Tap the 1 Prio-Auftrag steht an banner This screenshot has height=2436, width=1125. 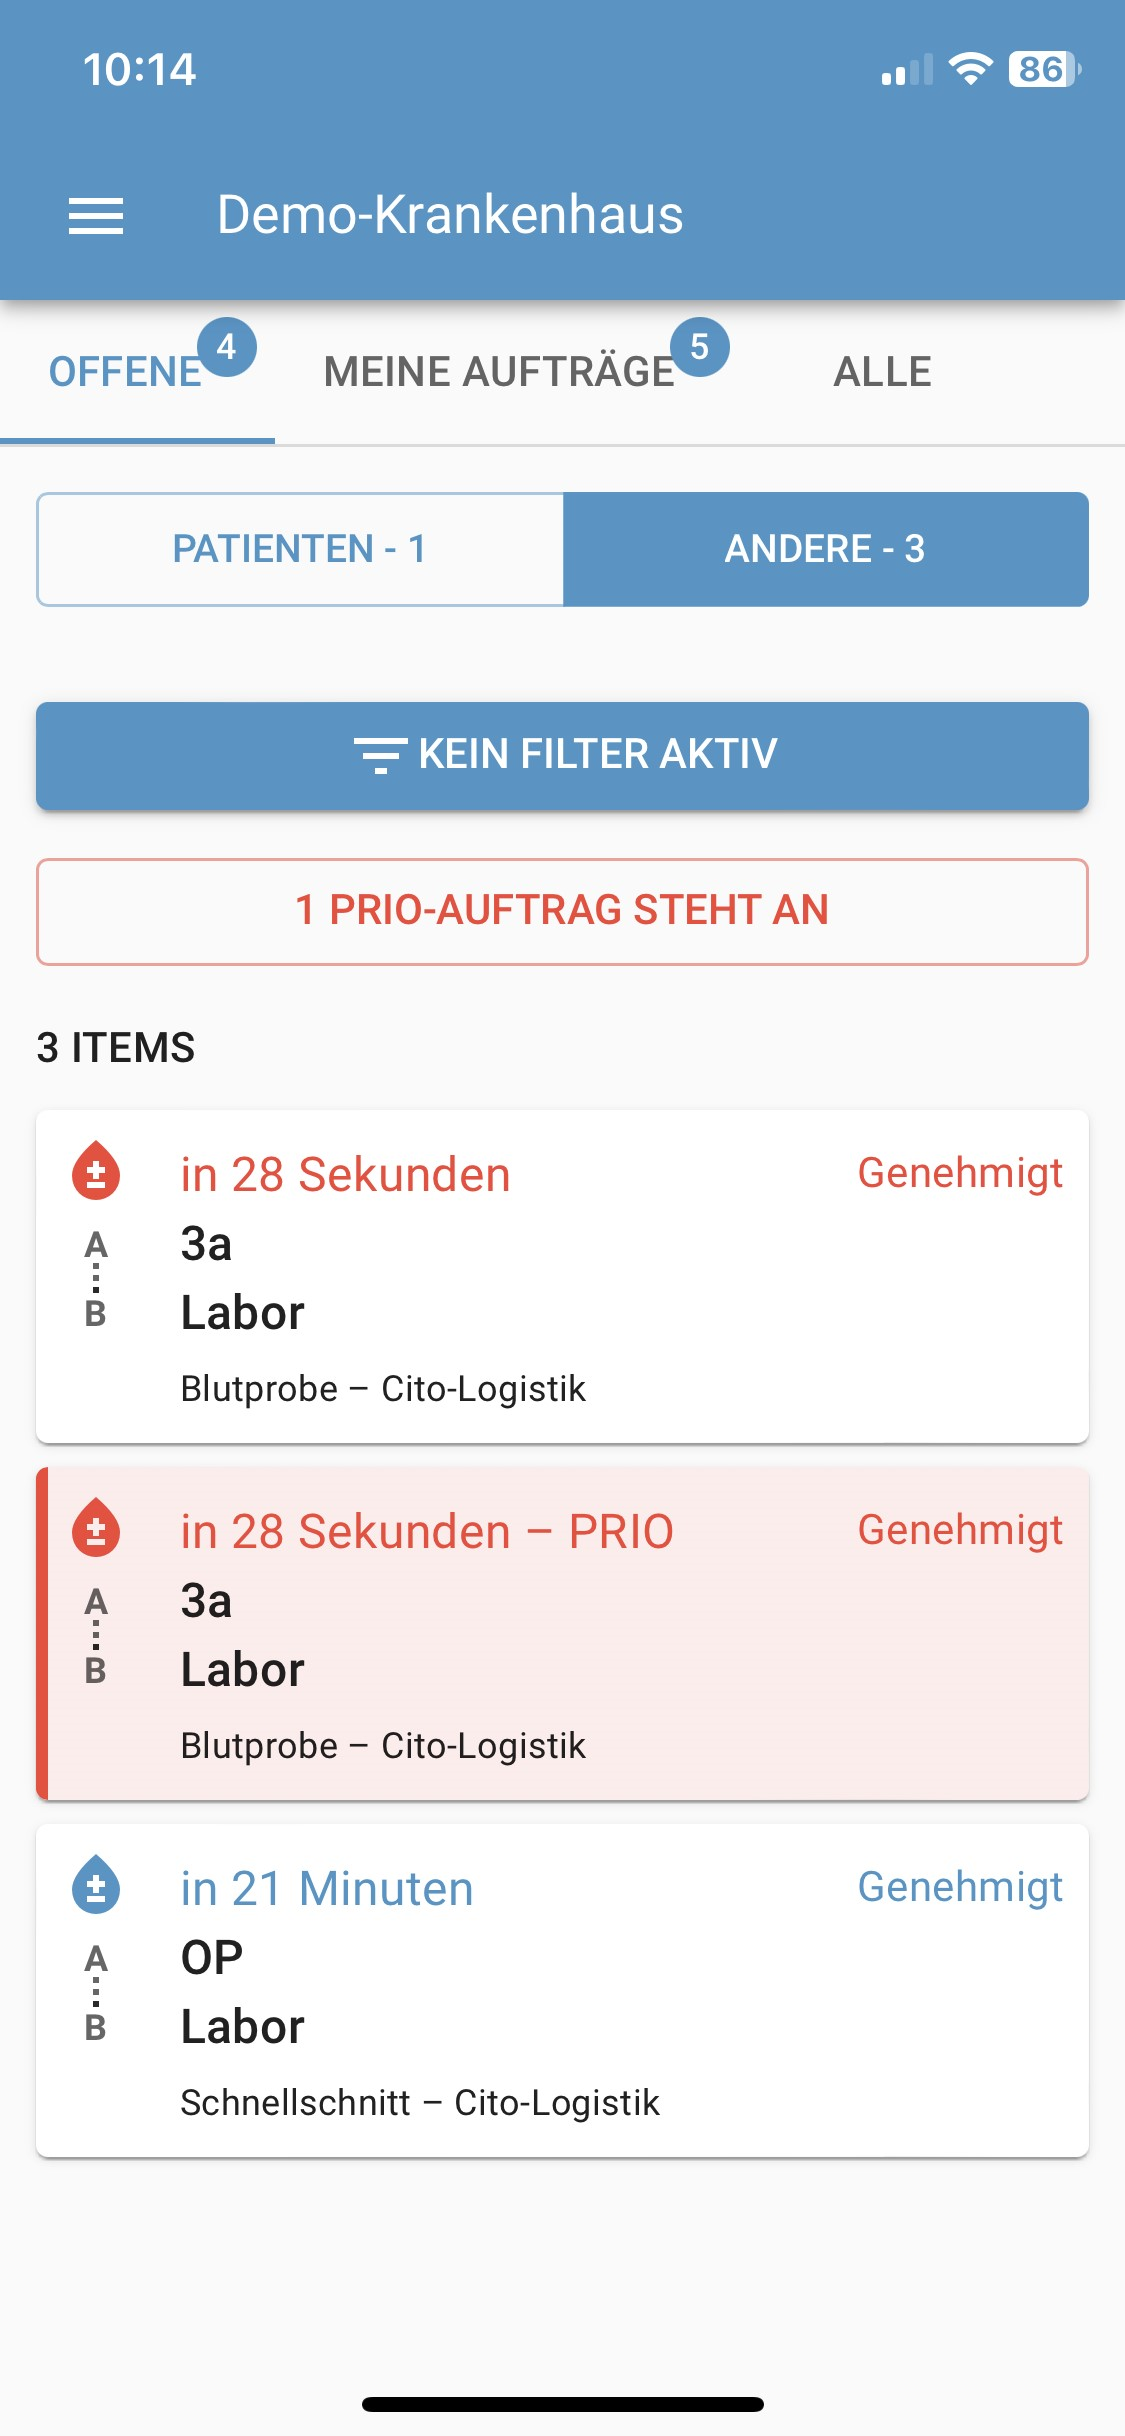coord(562,911)
